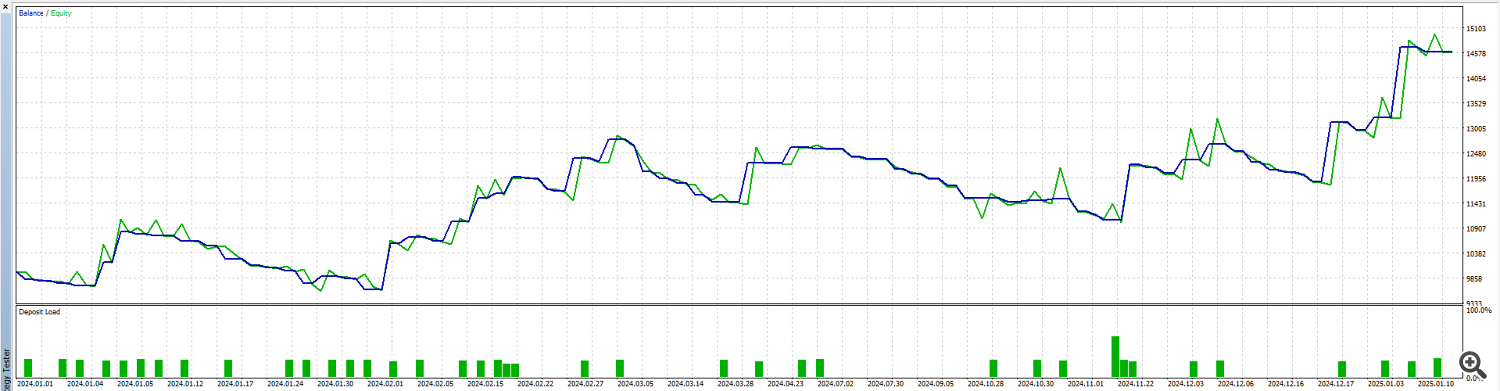Click the 2024.01.01 date label

[x=36, y=383]
